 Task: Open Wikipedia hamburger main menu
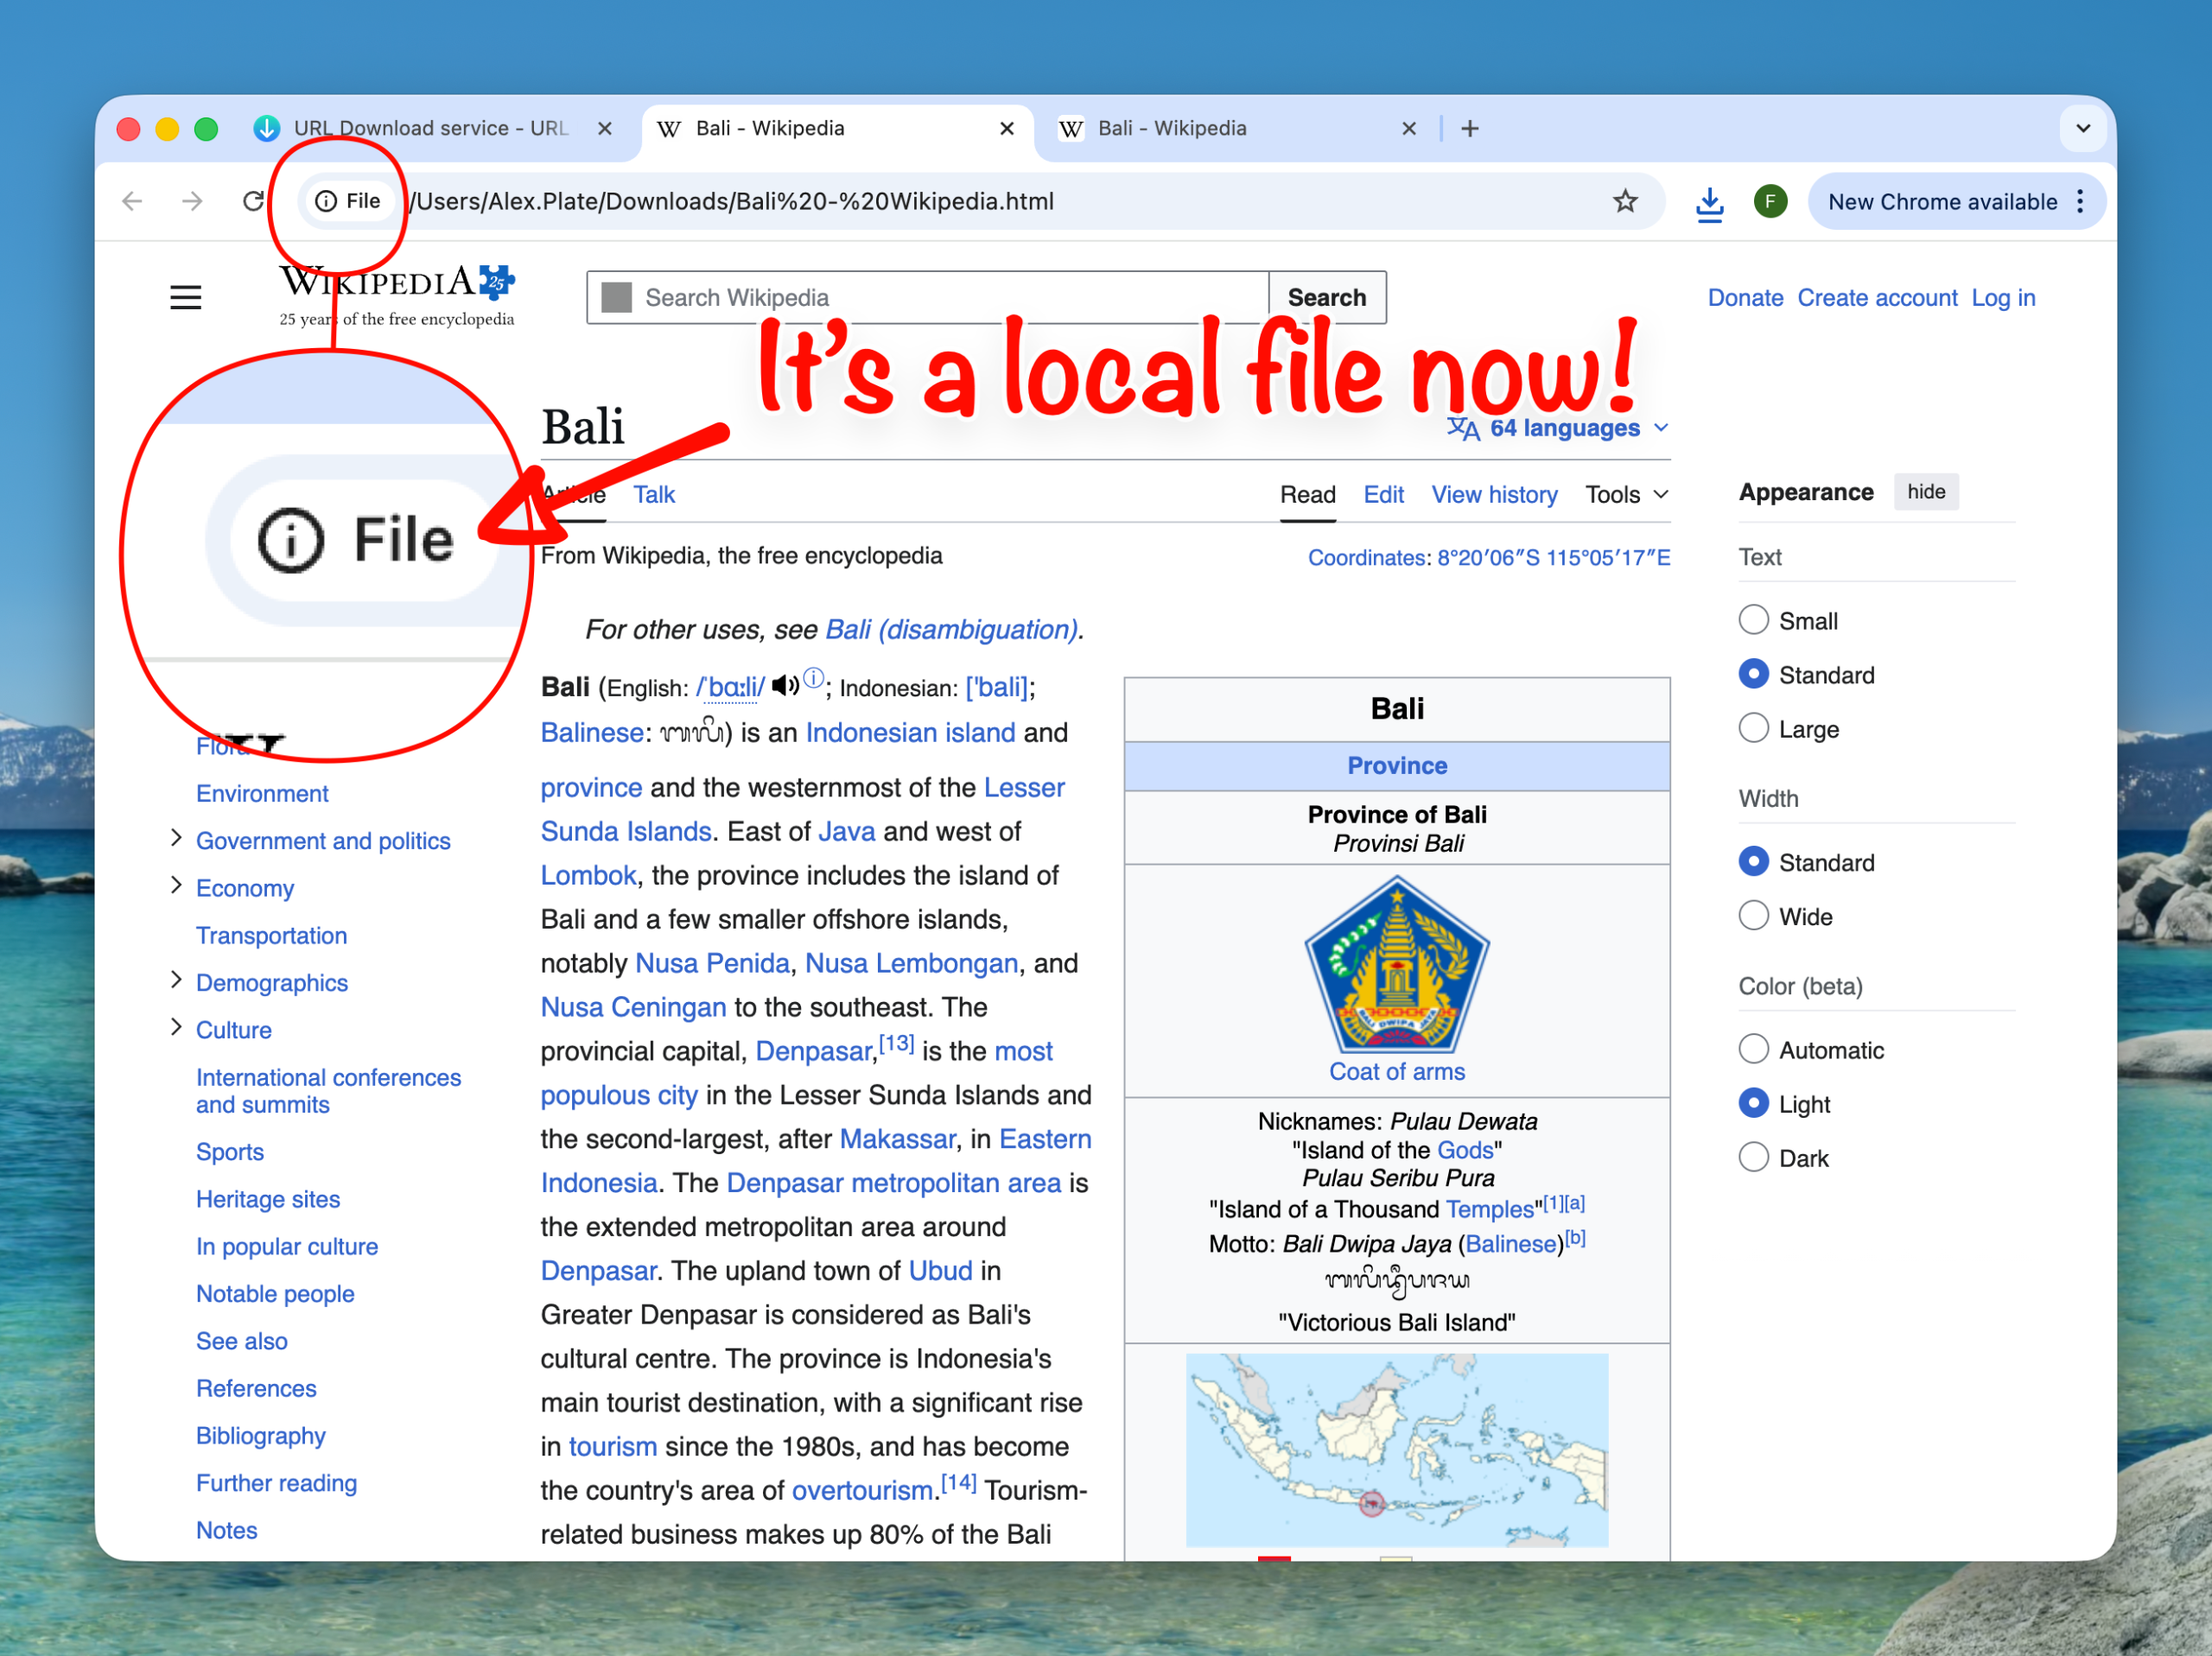pos(185,297)
